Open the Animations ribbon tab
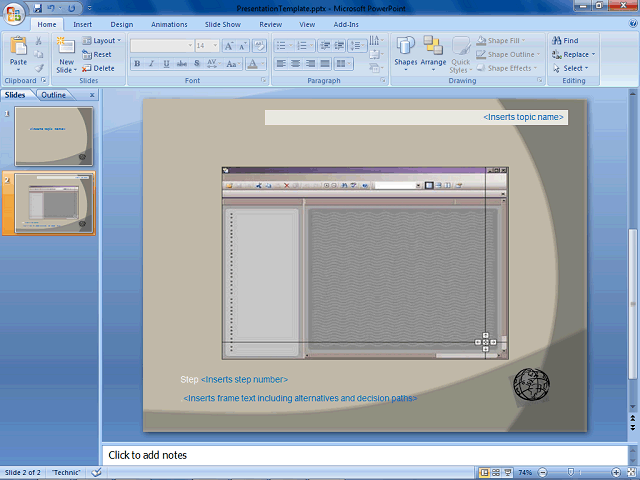Screen dimensions: 640x480 pyautogui.click(x=169, y=24)
